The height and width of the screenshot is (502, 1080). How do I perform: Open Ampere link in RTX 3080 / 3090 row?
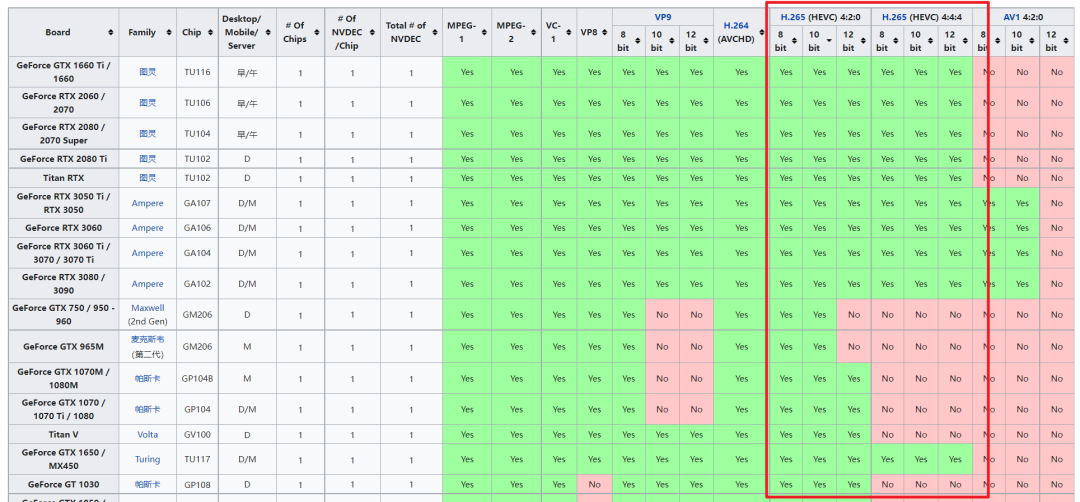click(x=147, y=284)
